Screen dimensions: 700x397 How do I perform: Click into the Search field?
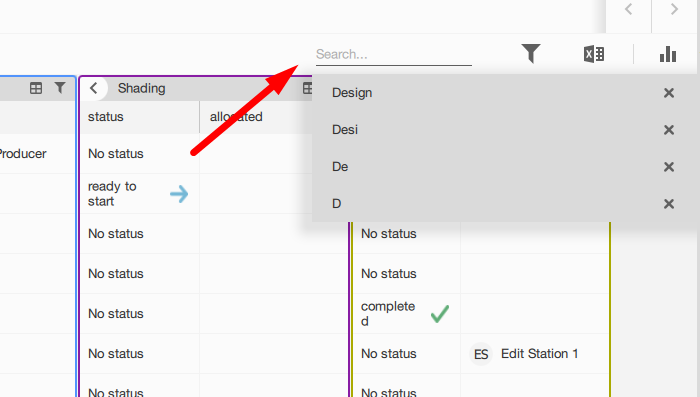(394, 54)
